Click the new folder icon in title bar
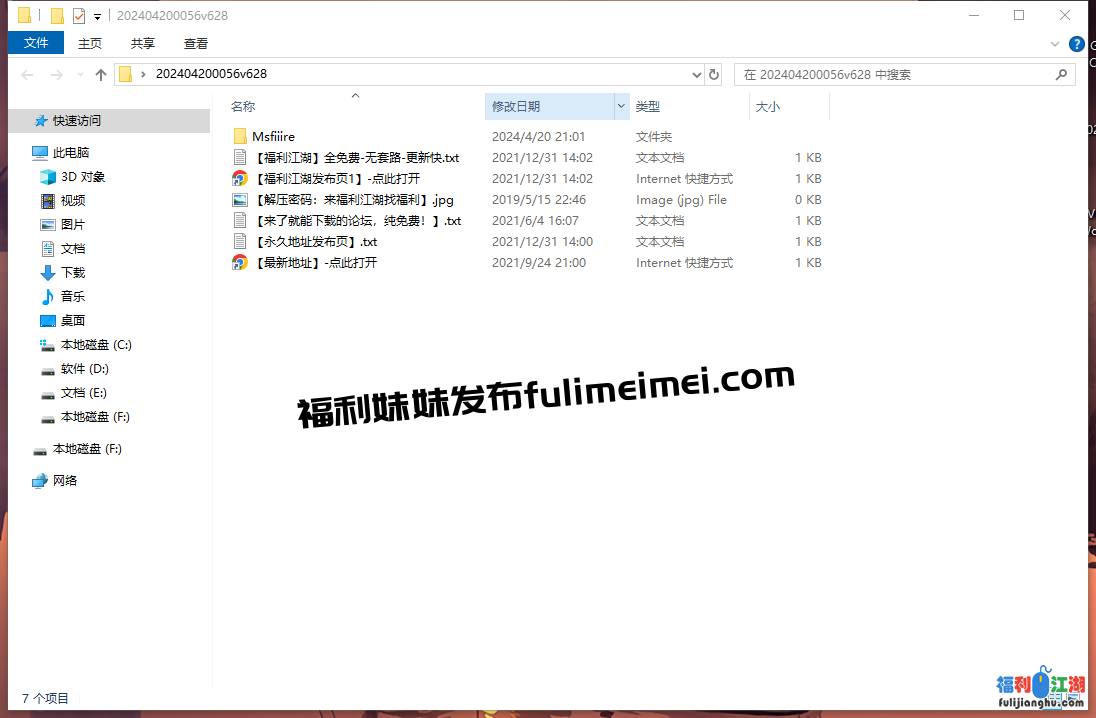The height and width of the screenshot is (718, 1096). 57,15
